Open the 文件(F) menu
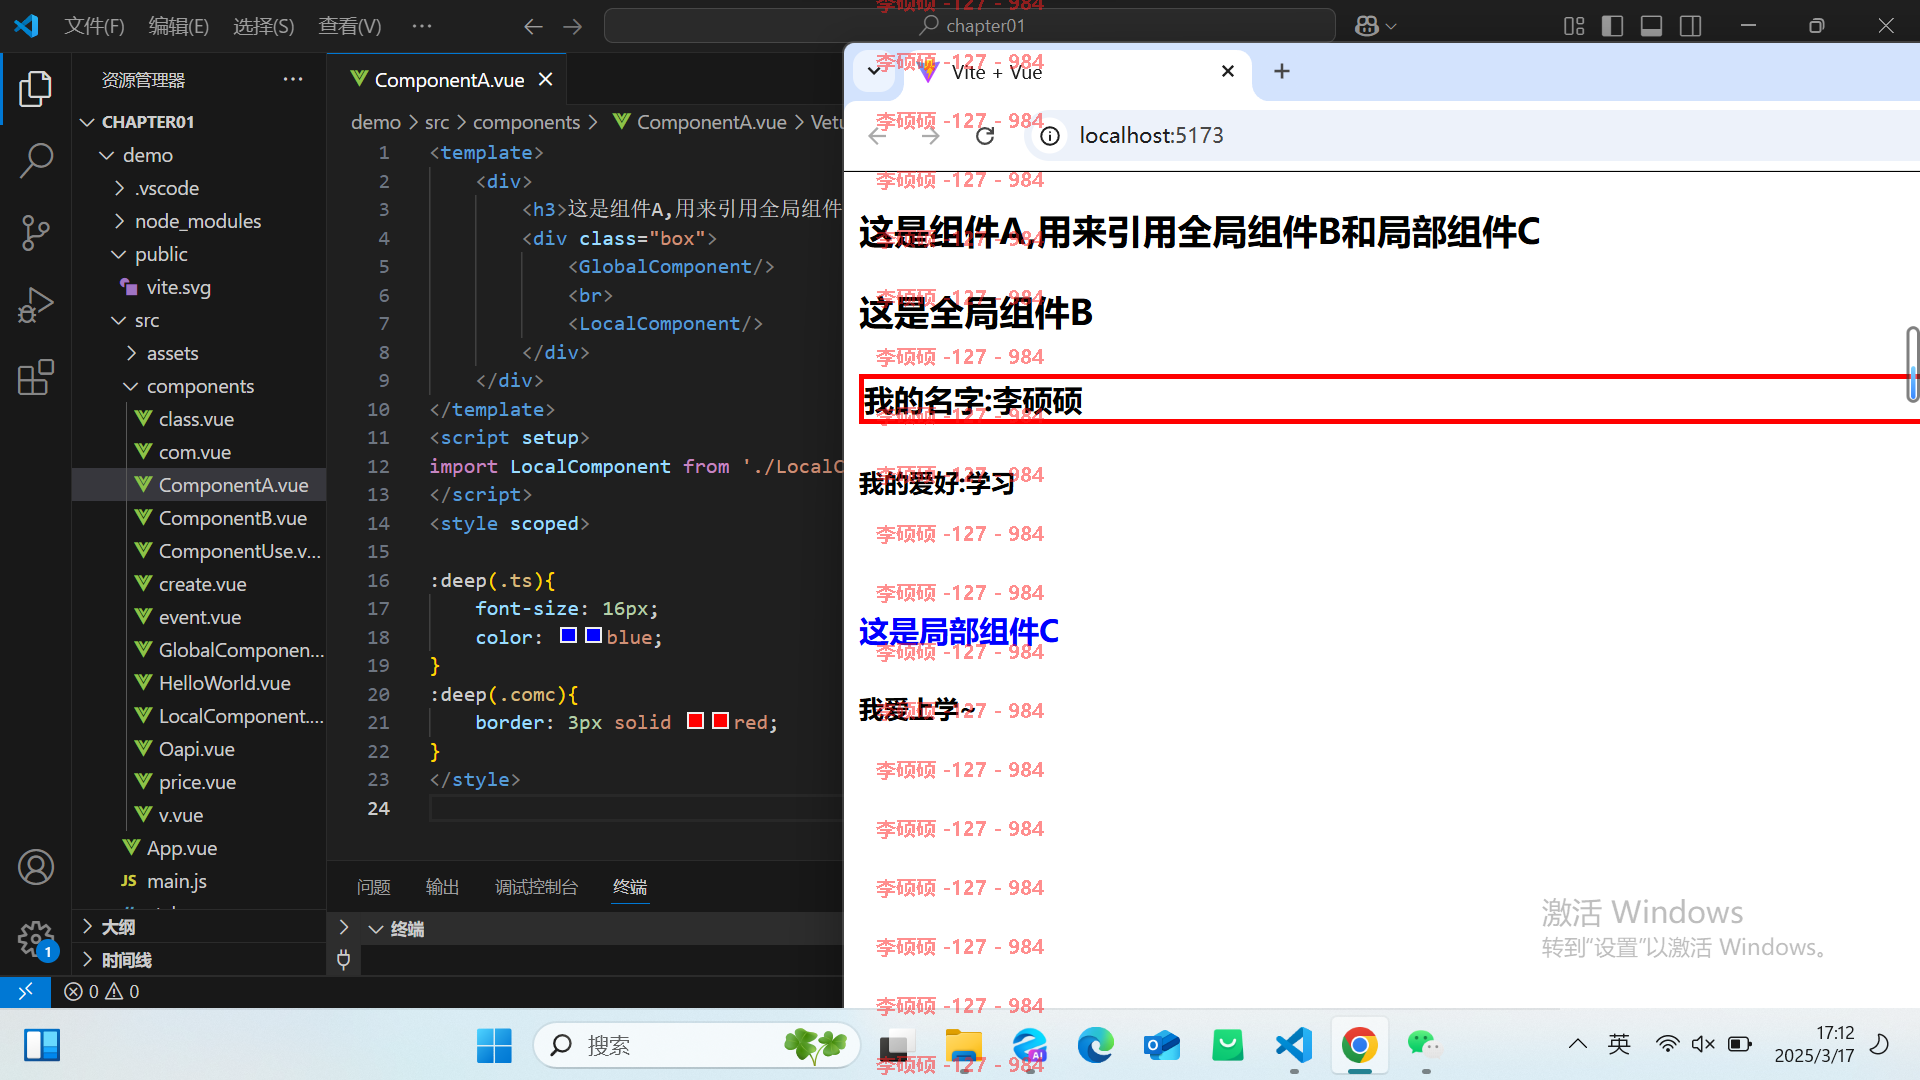This screenshot has height=1080, width=1920. tap(94, 26)
